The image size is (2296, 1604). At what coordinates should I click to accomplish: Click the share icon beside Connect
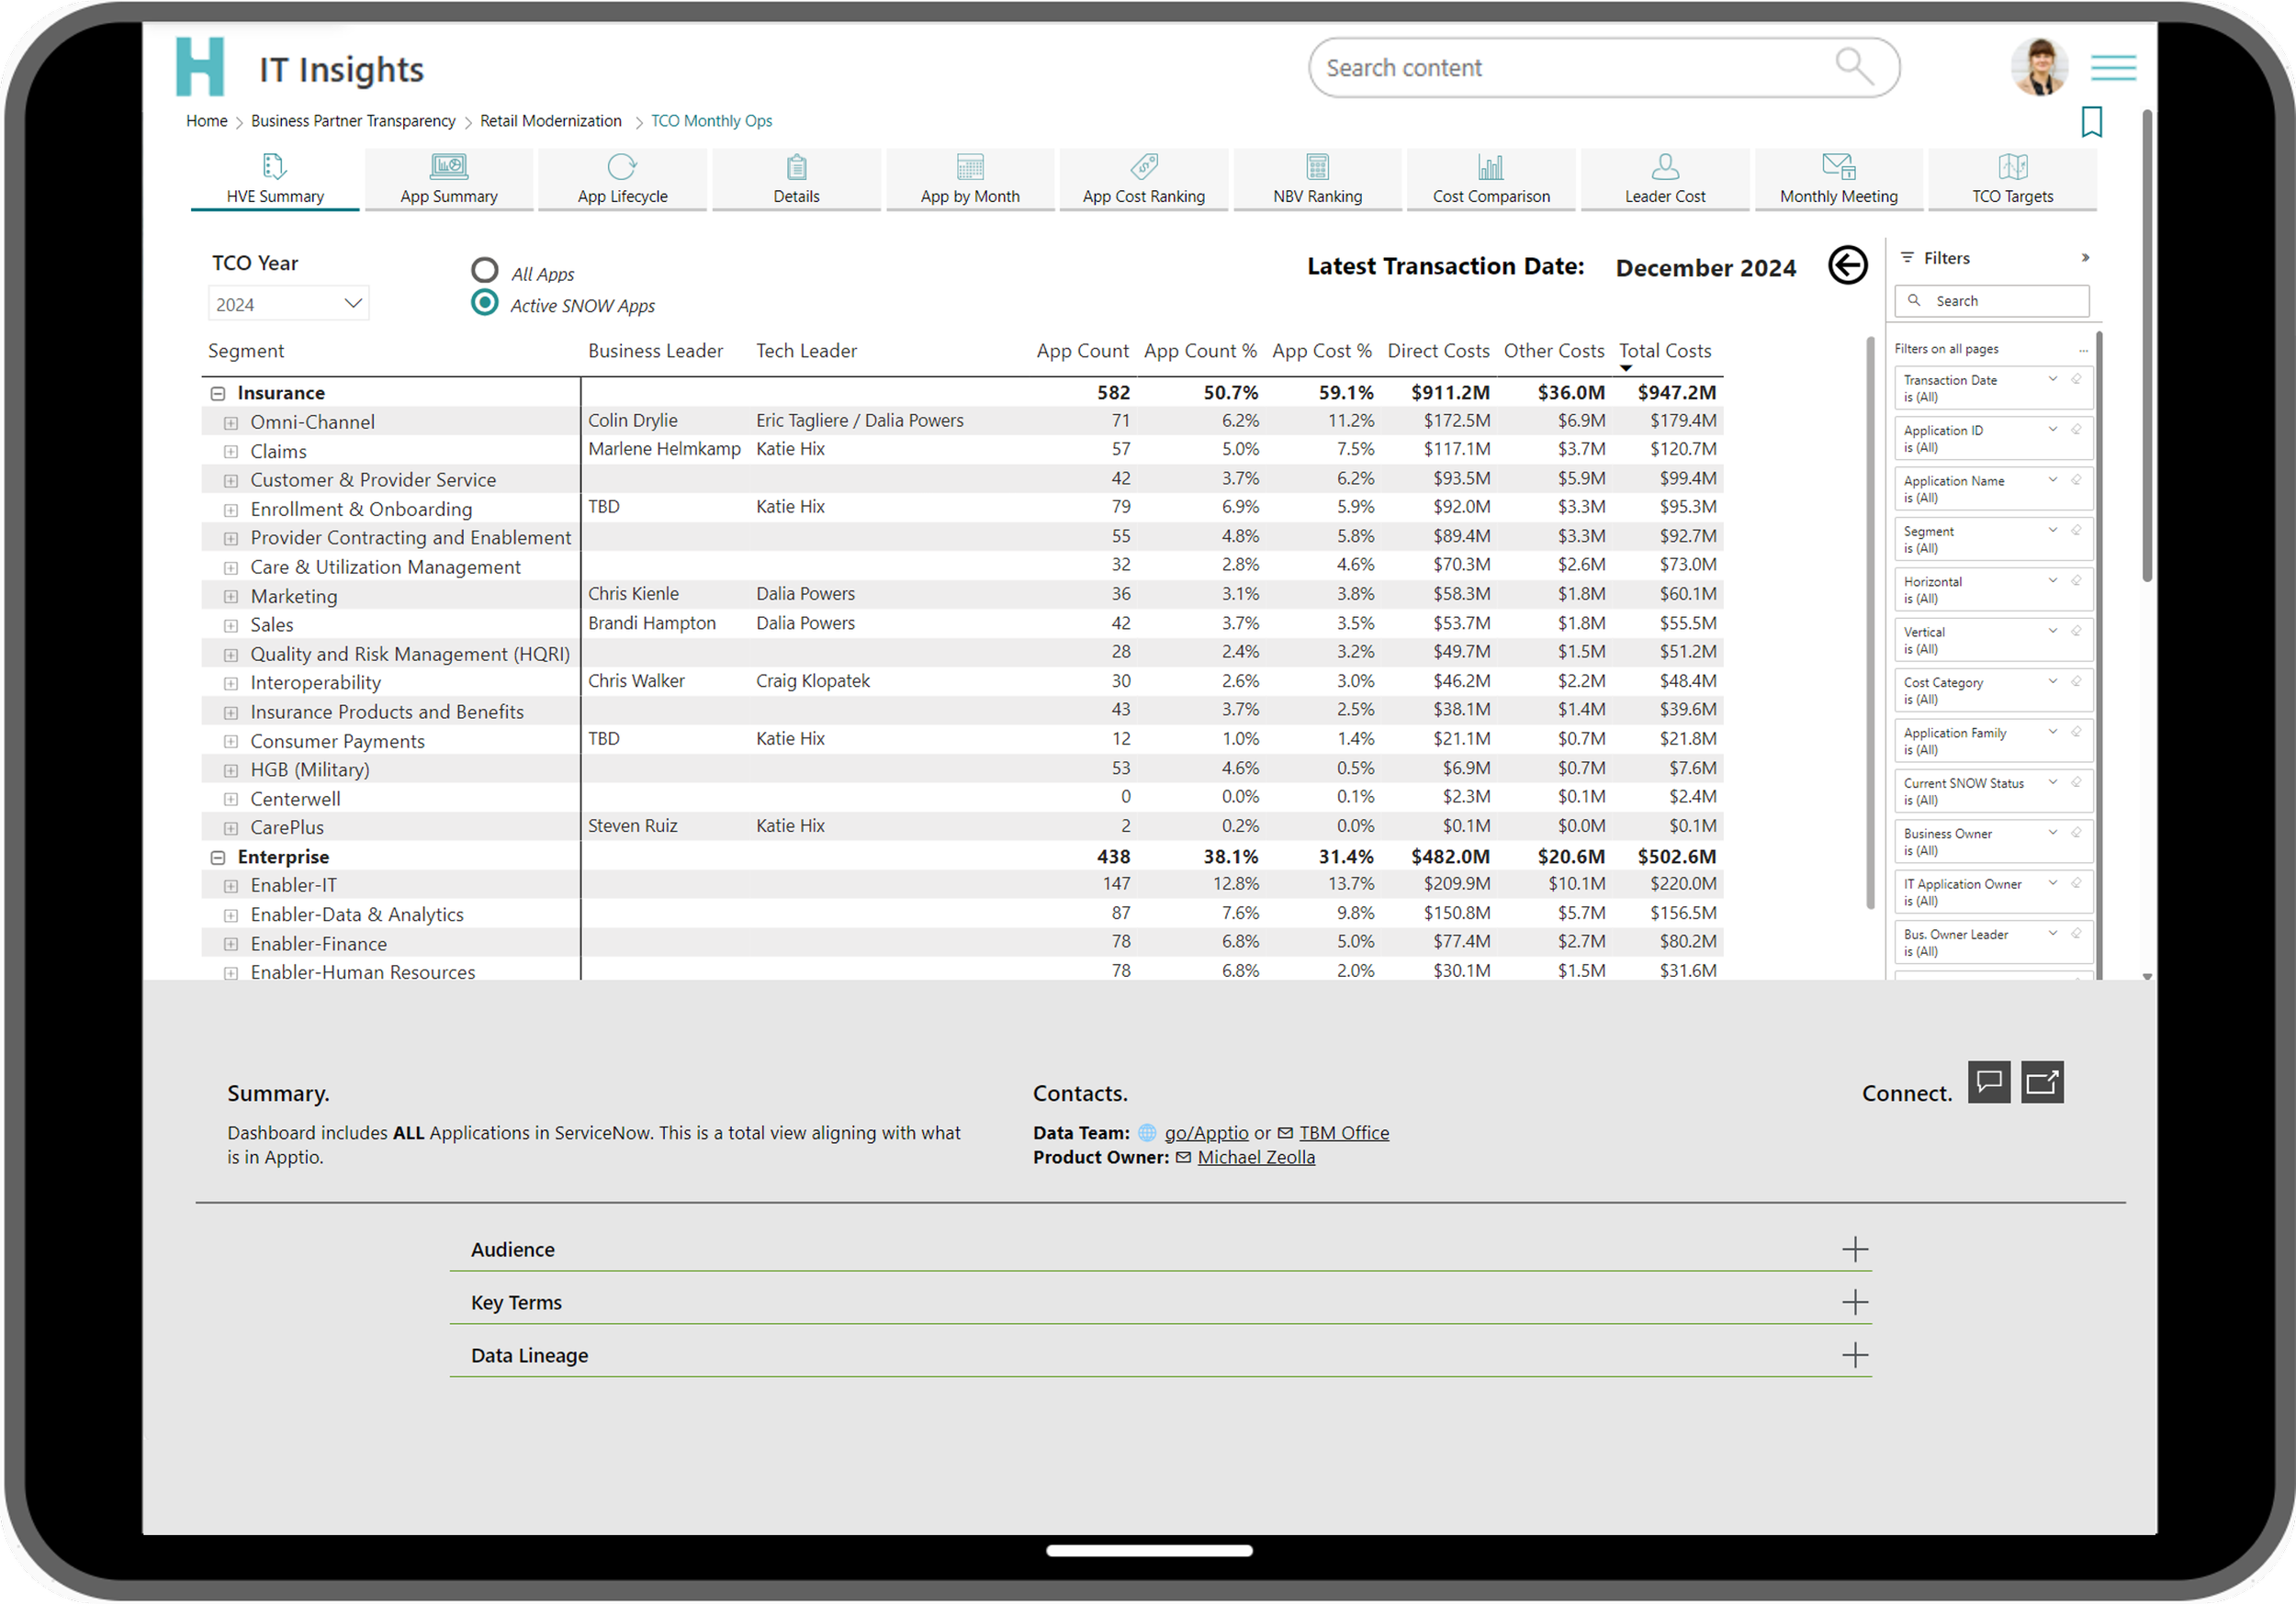pyautogui.click(x=2042, y=1082)
